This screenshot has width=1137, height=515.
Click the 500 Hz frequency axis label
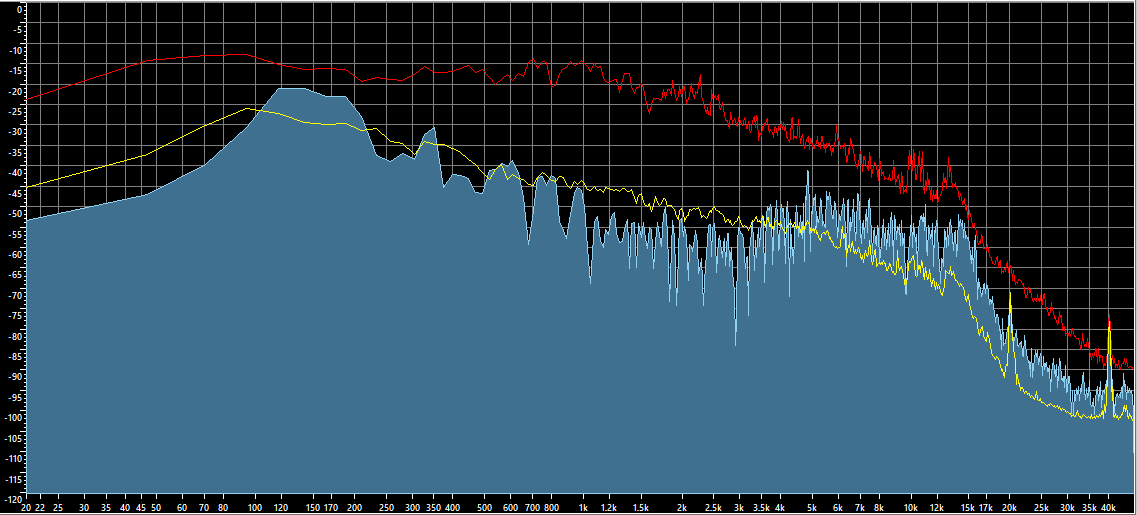click(x=485, y=508)
